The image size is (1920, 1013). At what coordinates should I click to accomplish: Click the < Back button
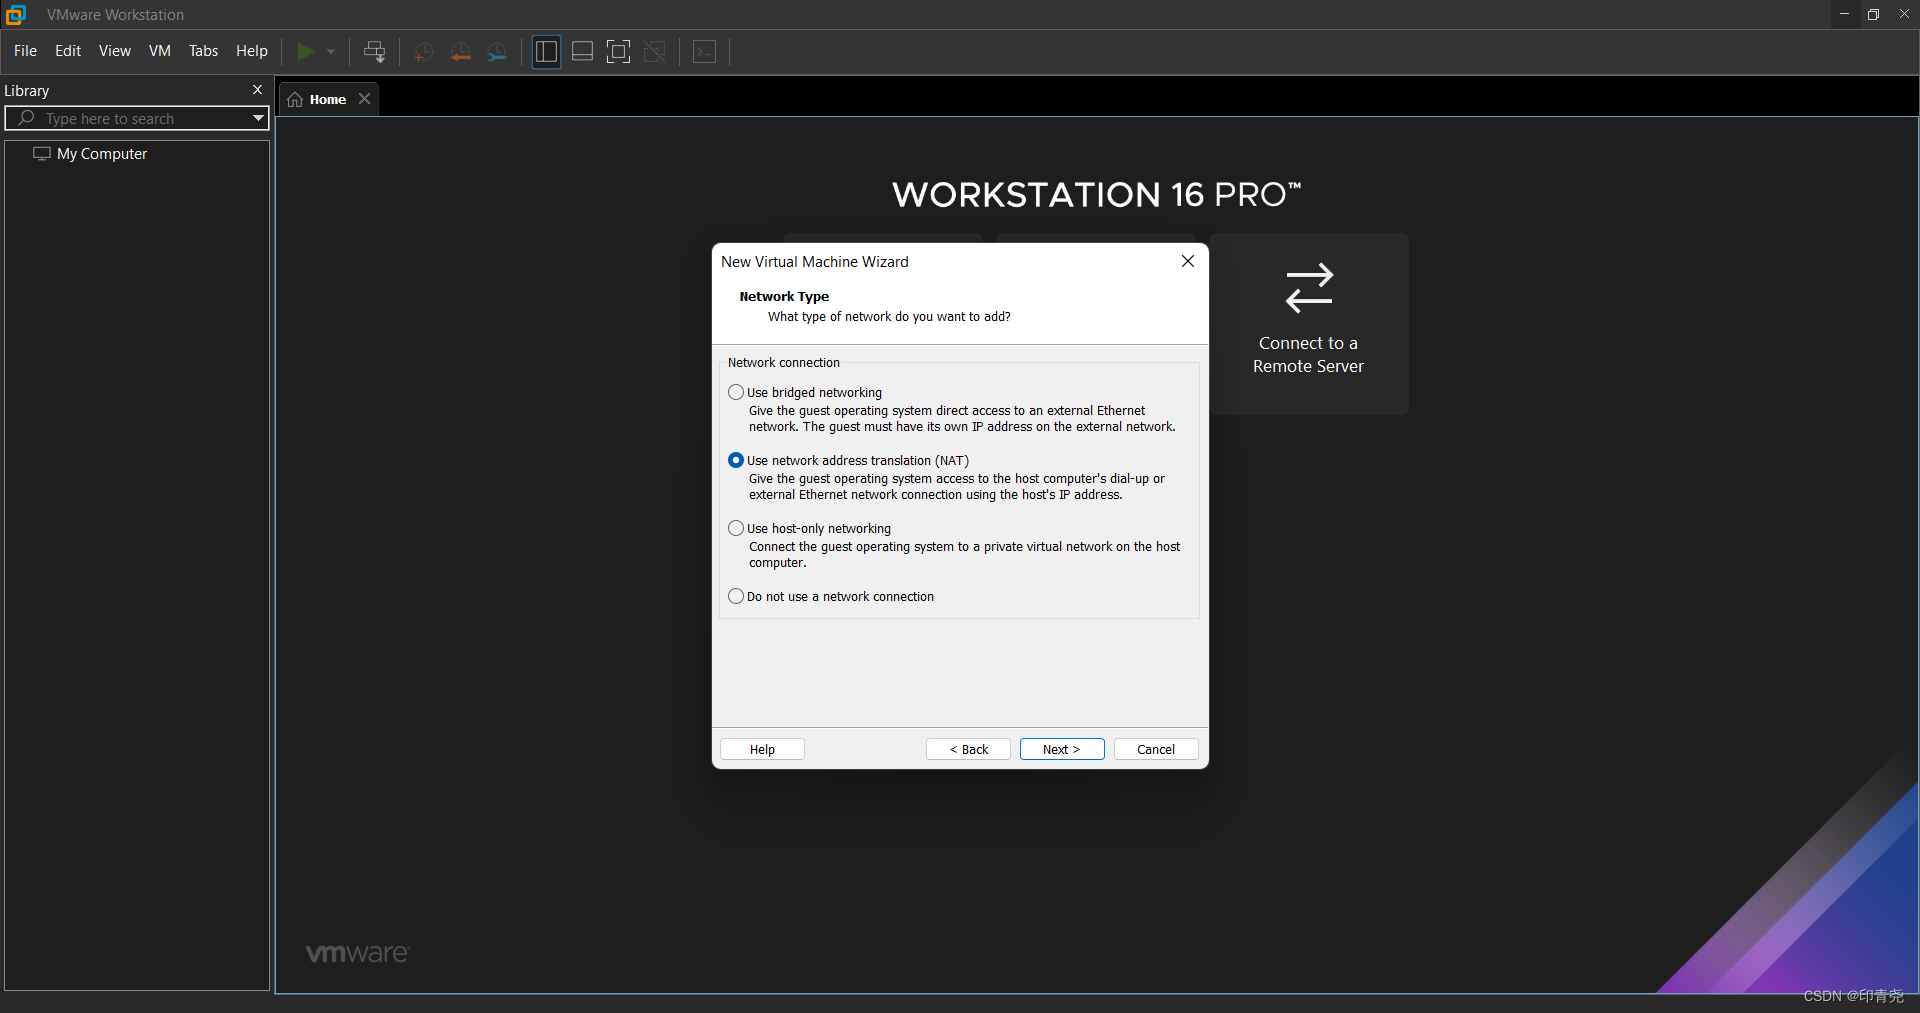tap(968, 749)
